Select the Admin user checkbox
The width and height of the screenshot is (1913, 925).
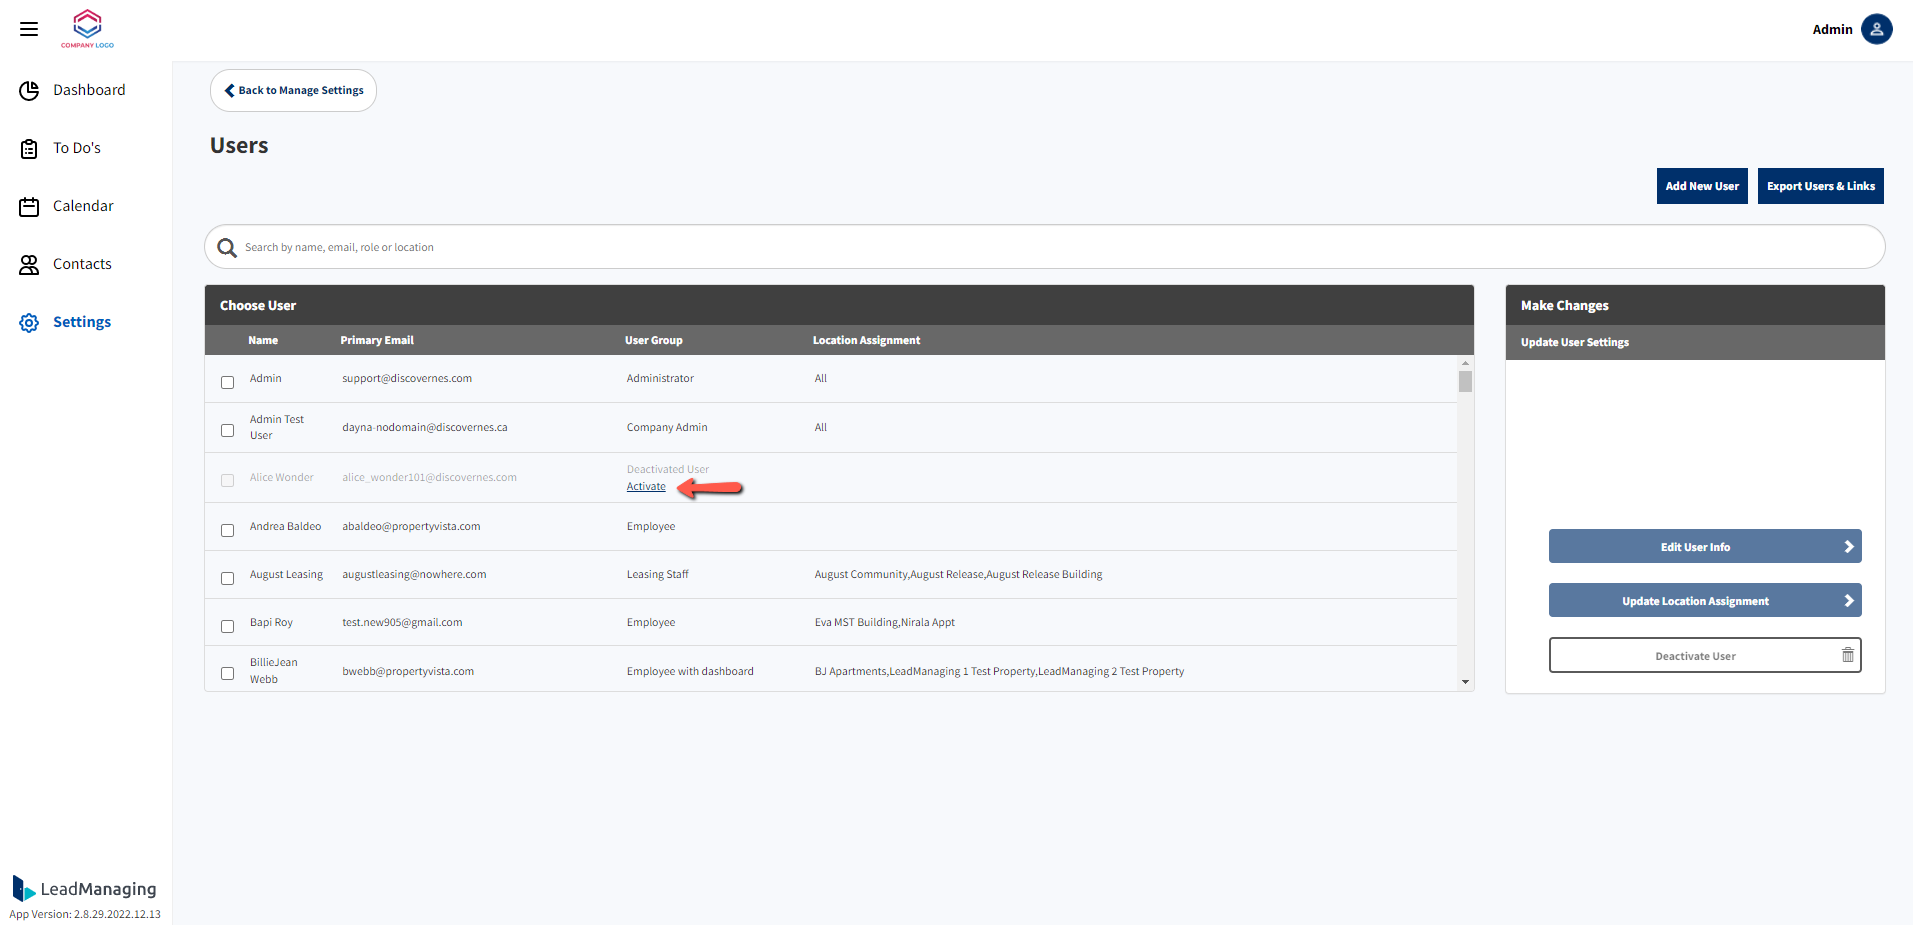click(x=227, y=382)
